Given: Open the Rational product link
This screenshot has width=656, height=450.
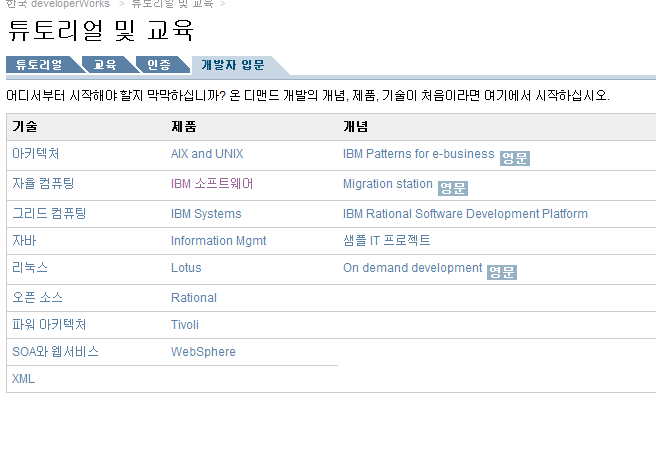Looking at the screenshot, I should (194, 298).
